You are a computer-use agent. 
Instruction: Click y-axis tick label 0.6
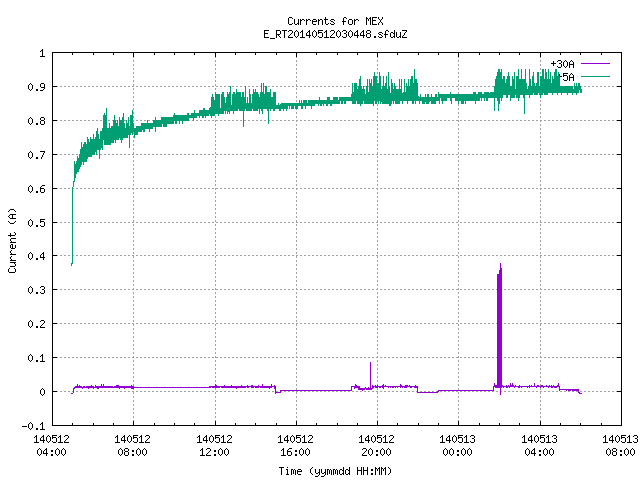coord(36,189)
